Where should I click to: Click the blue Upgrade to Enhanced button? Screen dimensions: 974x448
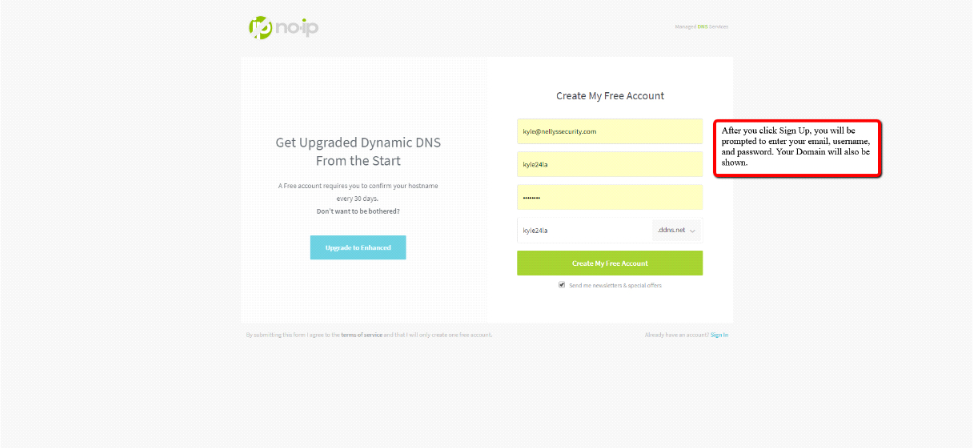pyautogui.click(x=358, y=247)
